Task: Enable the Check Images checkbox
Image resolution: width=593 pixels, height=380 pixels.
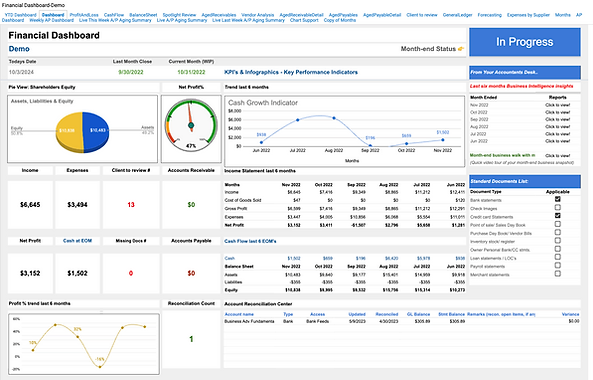Action: coord(557,208)
